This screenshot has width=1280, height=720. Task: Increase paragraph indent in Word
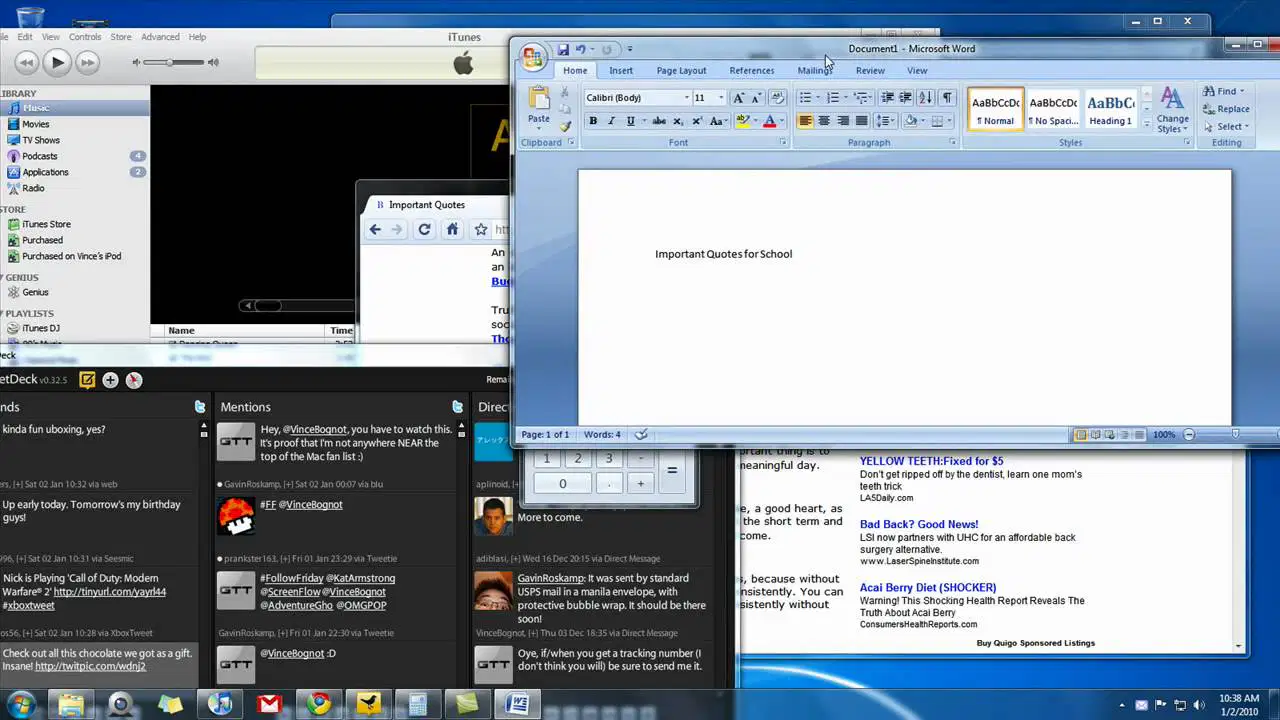coord(906,97)
